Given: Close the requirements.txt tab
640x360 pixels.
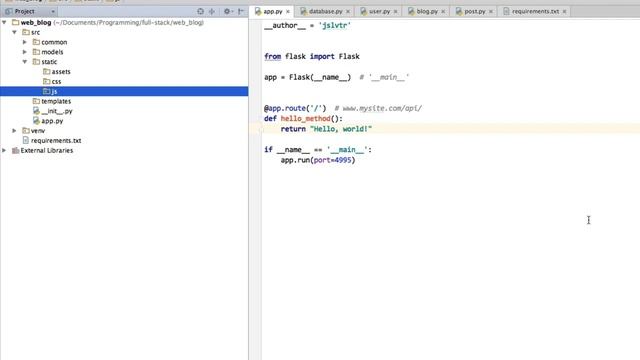Looking at the screenshot, I should click(564, 12).
